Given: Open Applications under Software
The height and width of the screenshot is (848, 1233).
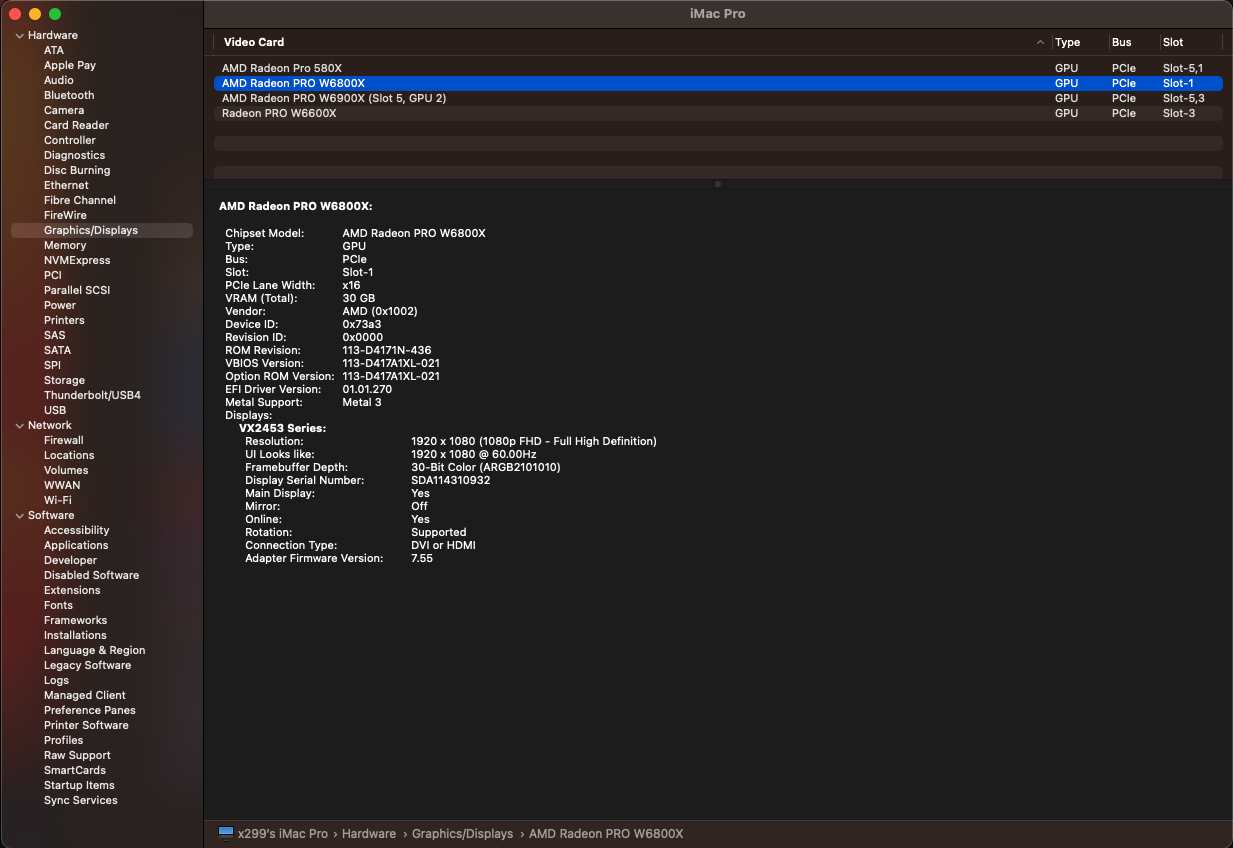Looking at the screenshot, I should pos(76,545).
